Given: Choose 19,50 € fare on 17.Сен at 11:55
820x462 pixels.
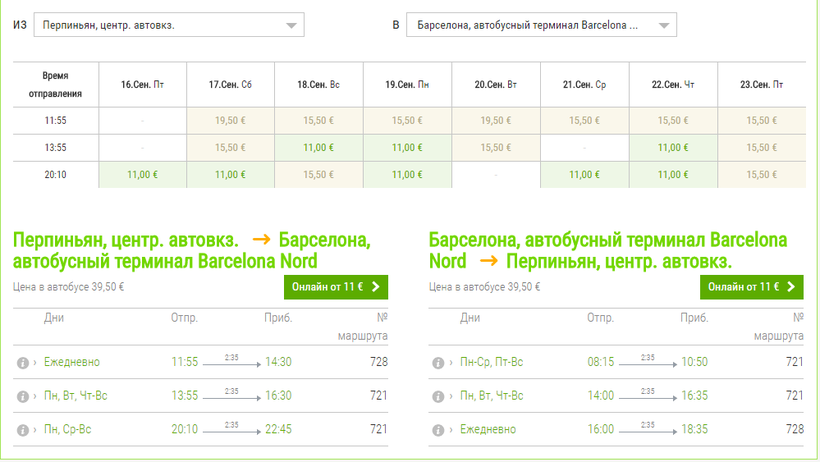Looking at the screenshot, I should pyautogui.click(x=230, y=120).
